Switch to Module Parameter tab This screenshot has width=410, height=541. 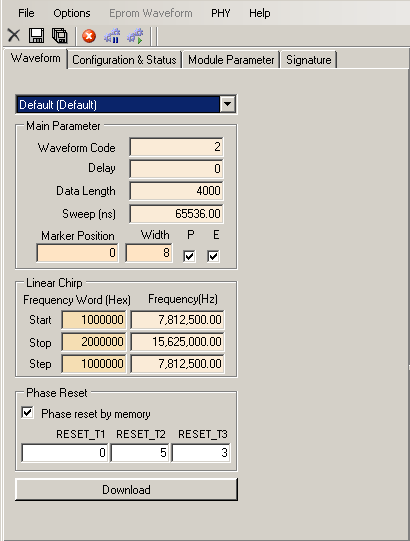tap(231, 60)
